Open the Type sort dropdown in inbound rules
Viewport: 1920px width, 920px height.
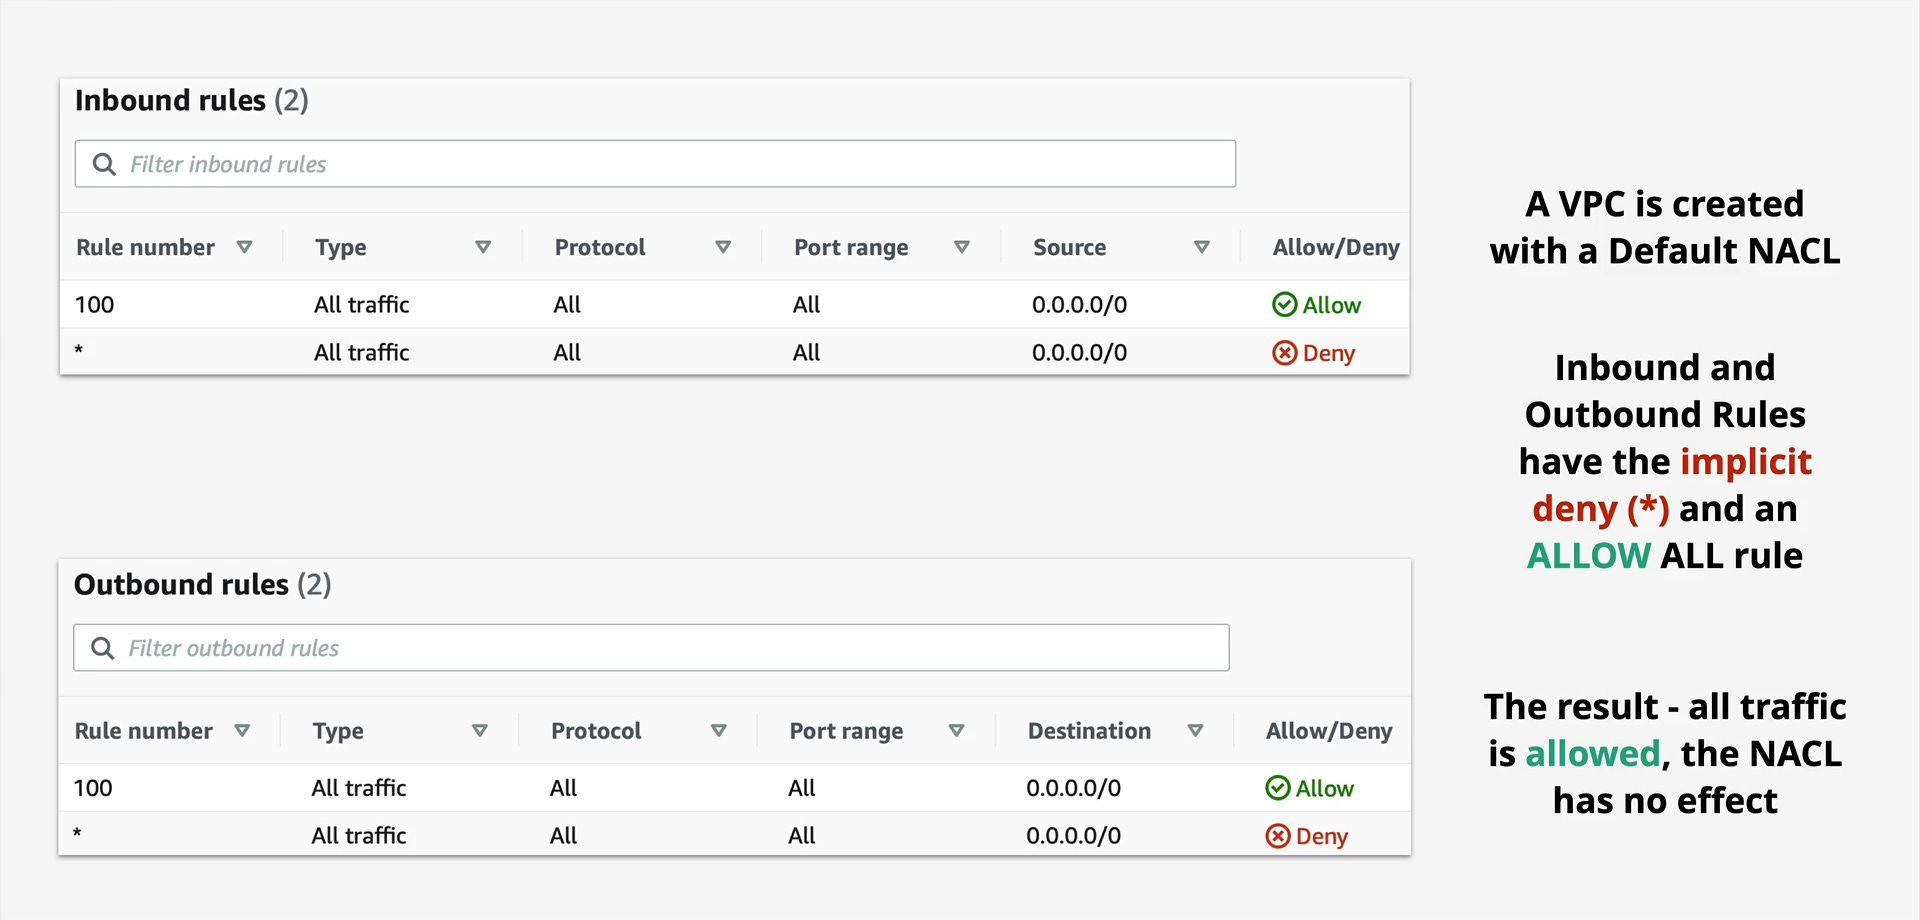pyautogui.click(x=484, y=246)
